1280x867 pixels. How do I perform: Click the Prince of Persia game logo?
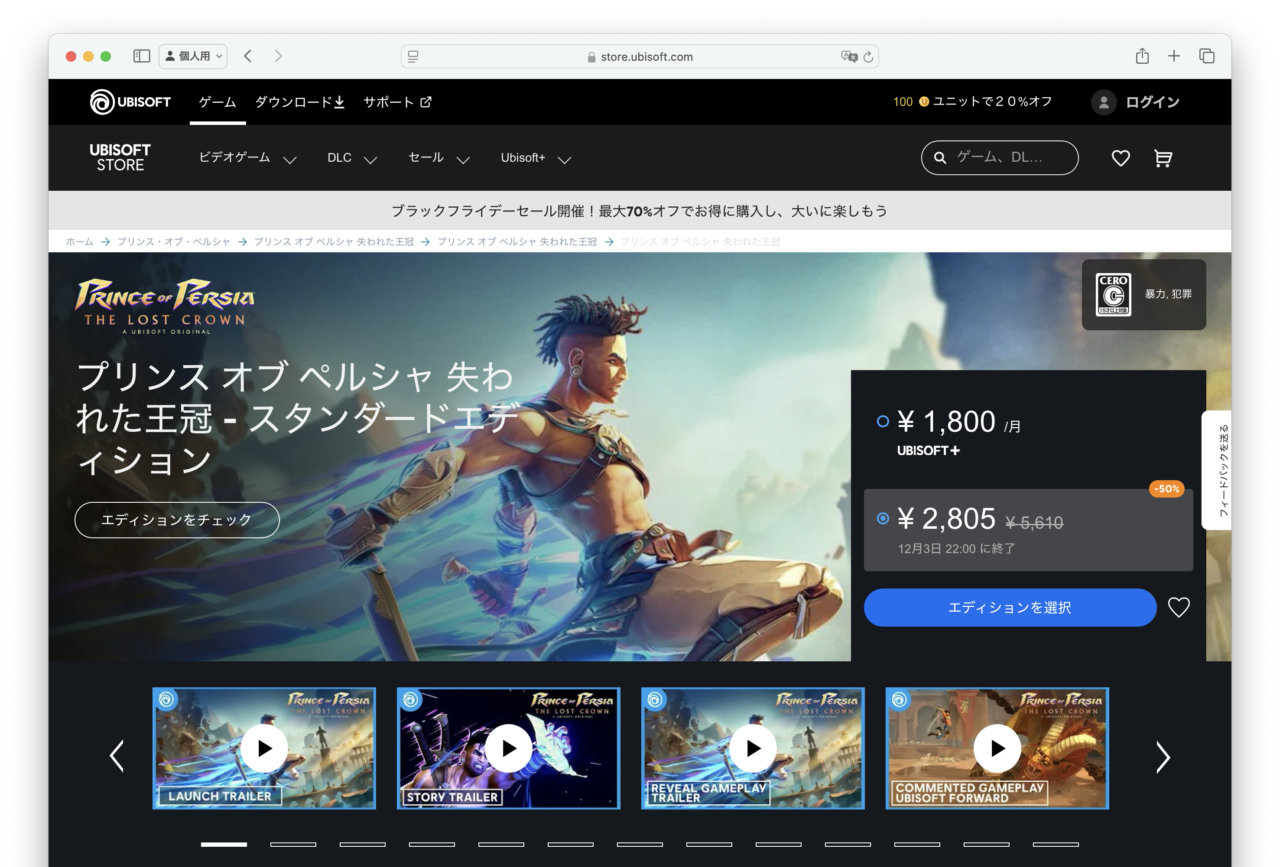165,304
